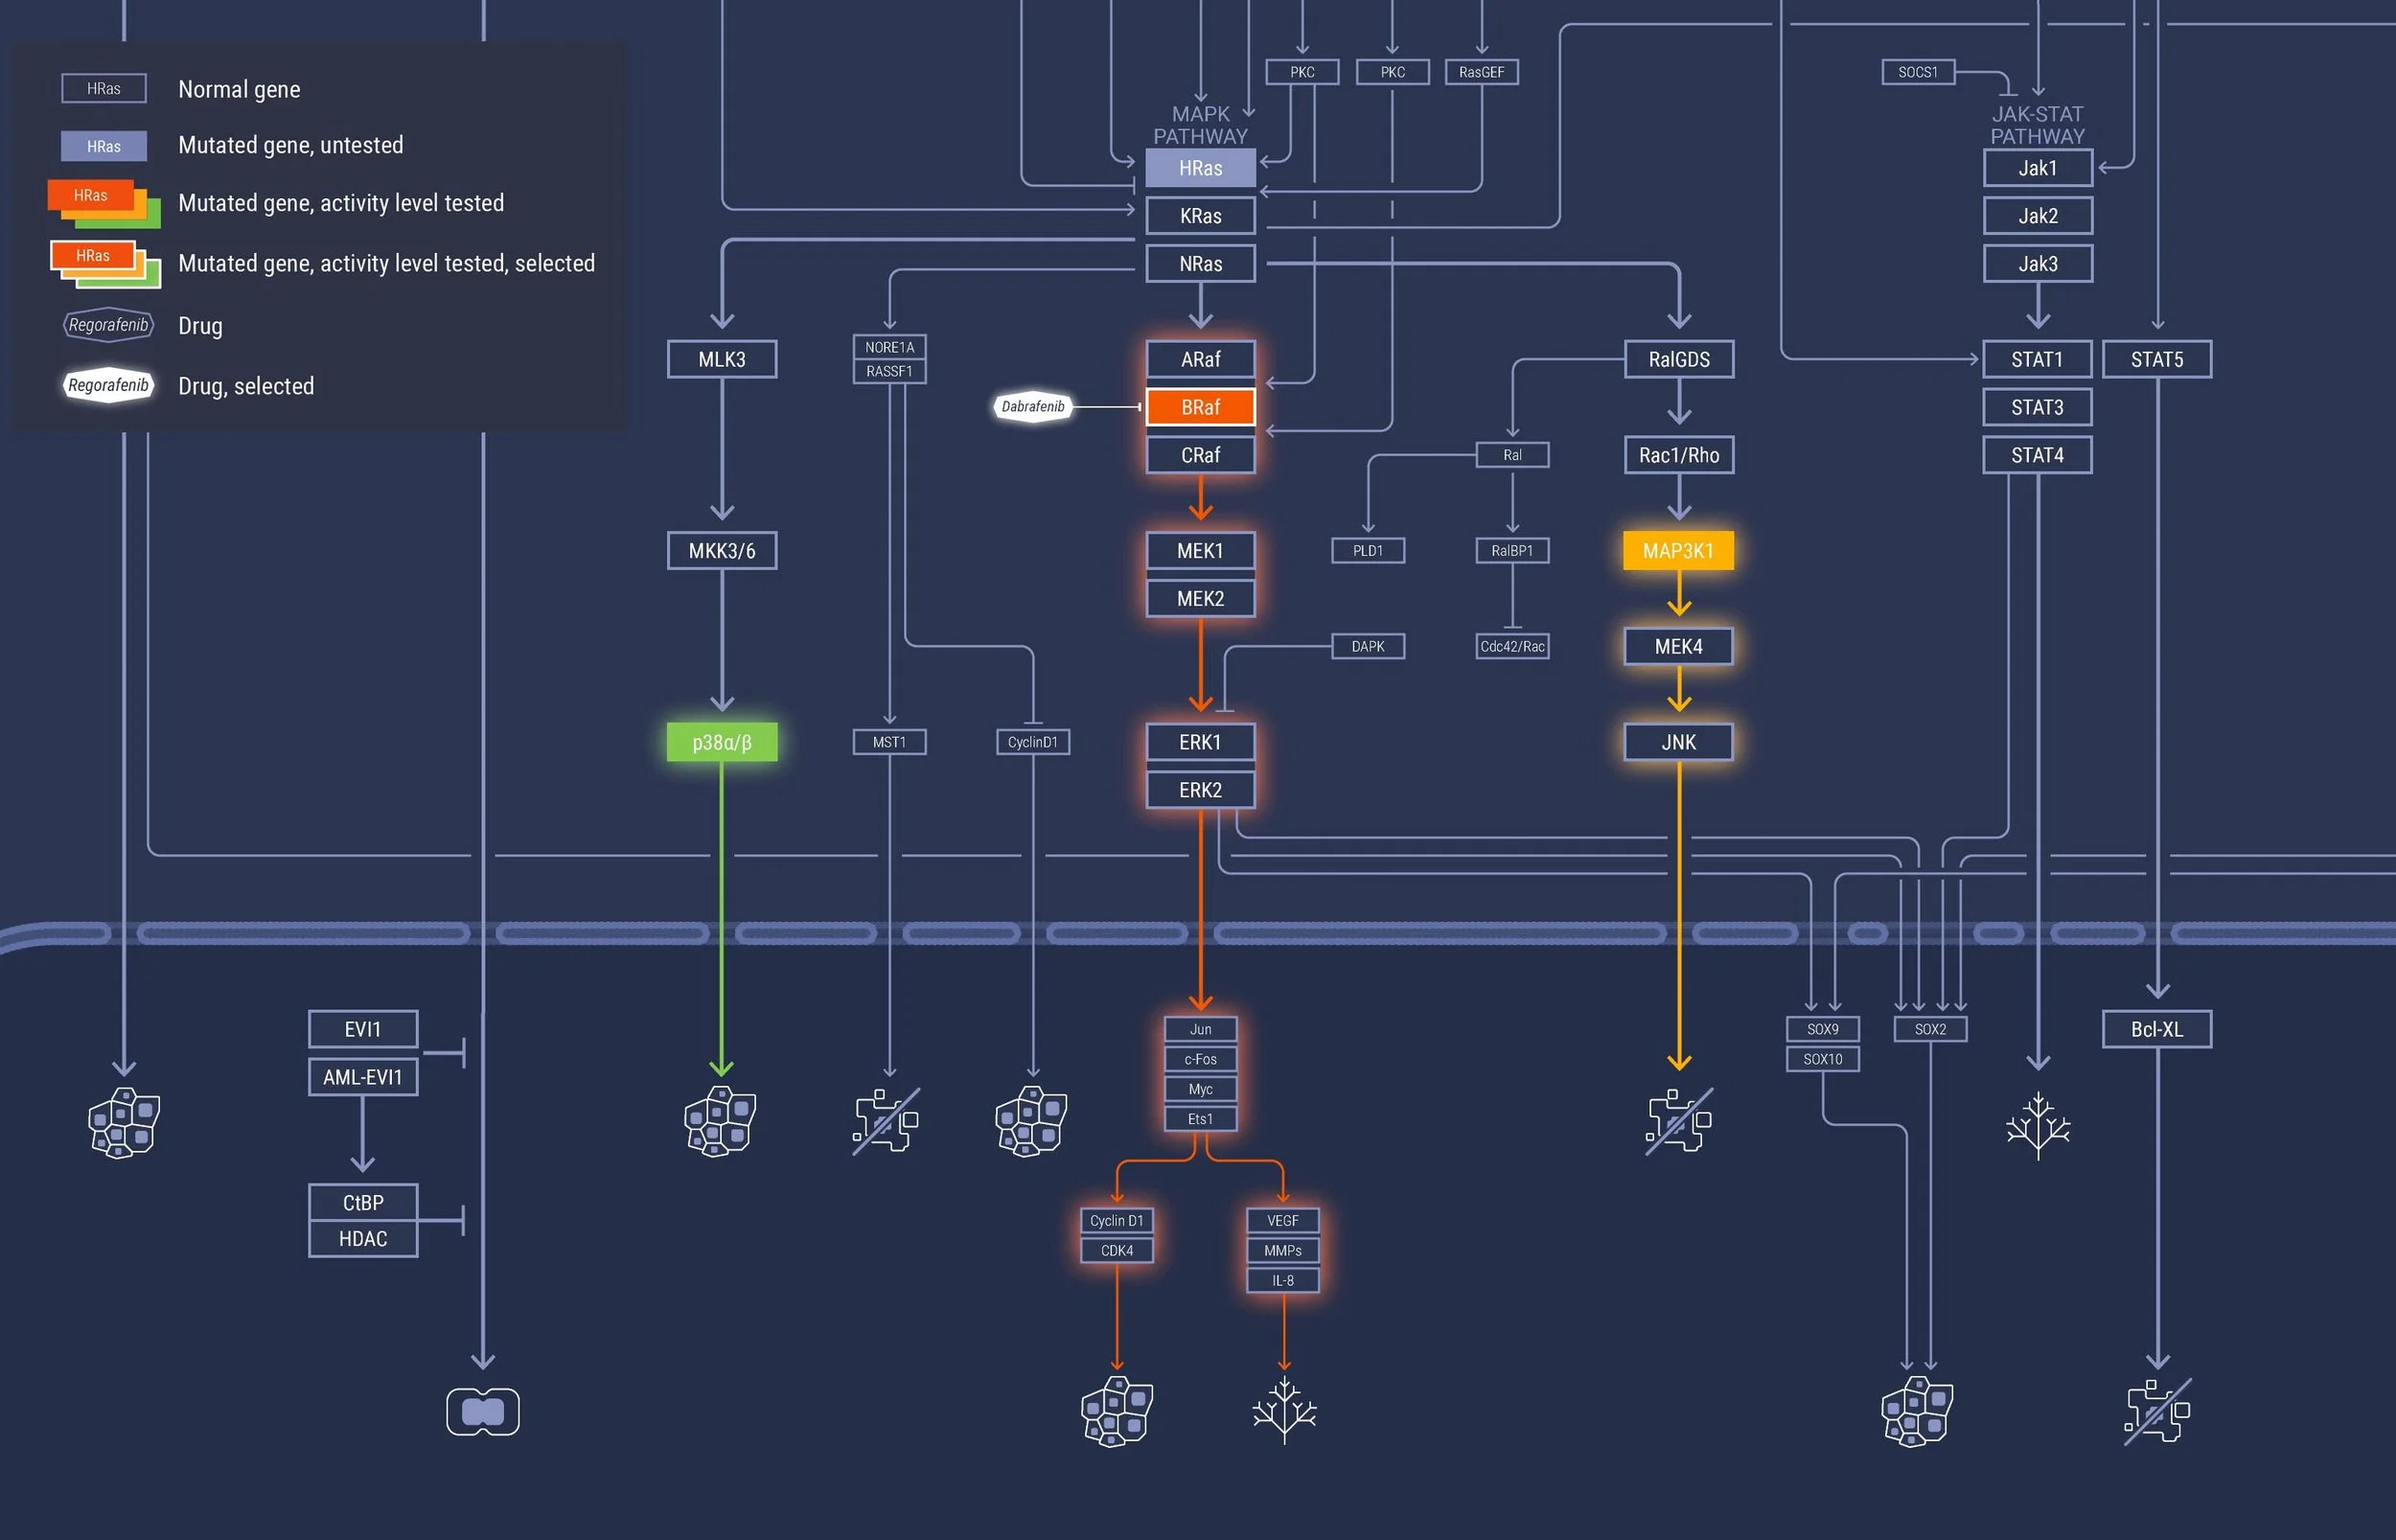Click the SOCS1 gene box
Image resolution: width=2396 pixels, height=1540 pixels.
point(1917,72)
